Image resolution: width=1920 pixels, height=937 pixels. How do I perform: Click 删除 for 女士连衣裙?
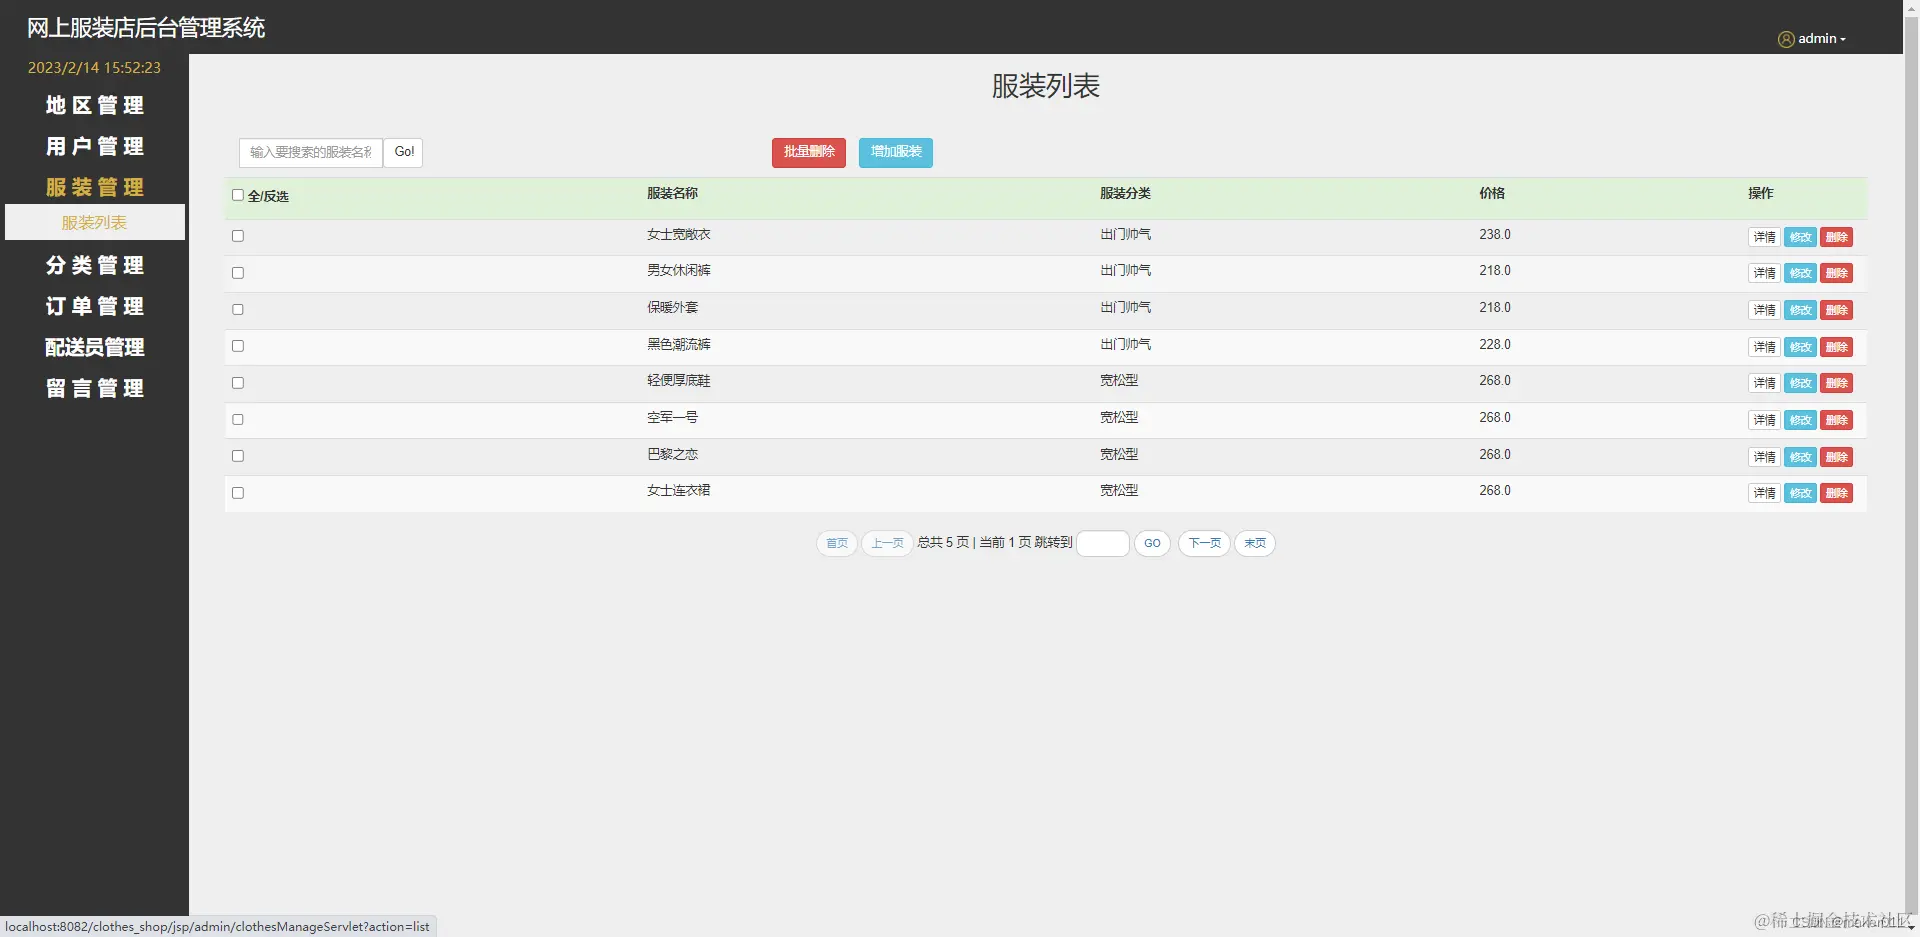(x=1836, y=493)
